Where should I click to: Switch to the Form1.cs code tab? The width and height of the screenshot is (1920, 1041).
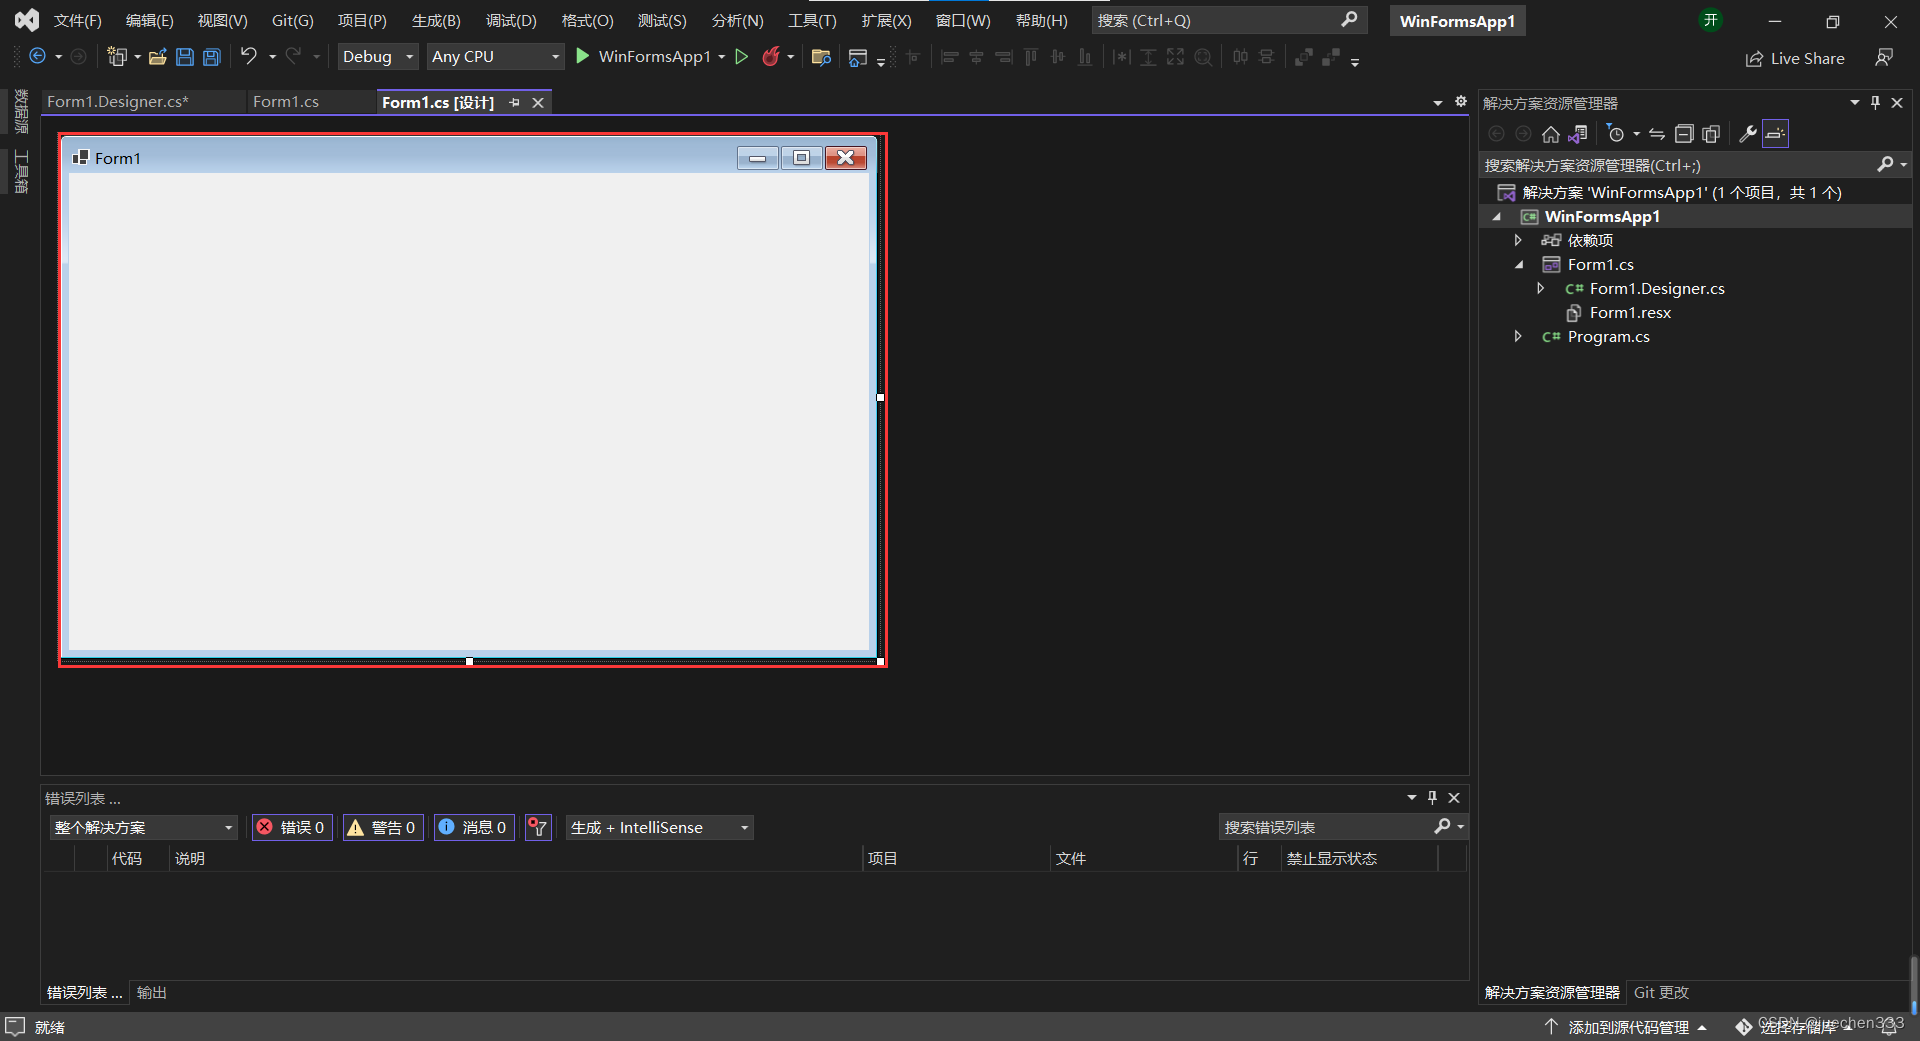tap(286, 102)
